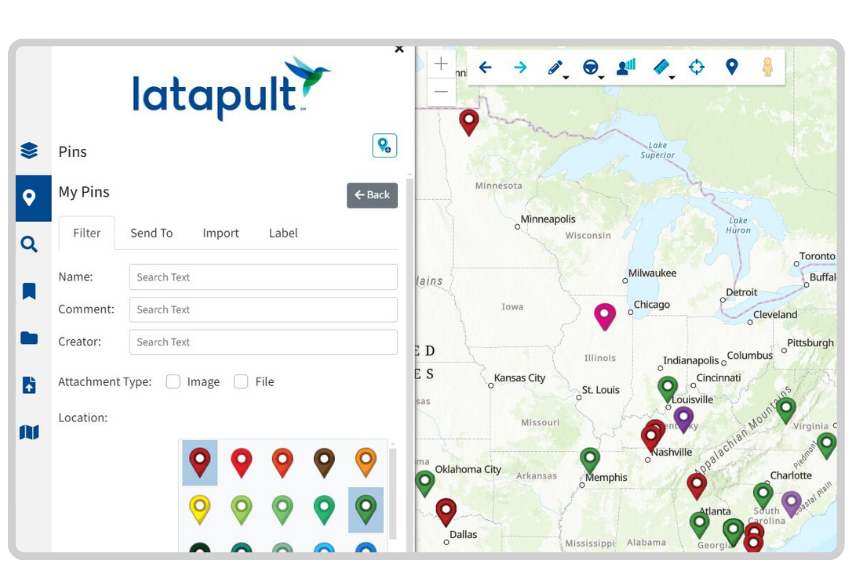
Task: Zoom out on the map
Action: point(441,91)
